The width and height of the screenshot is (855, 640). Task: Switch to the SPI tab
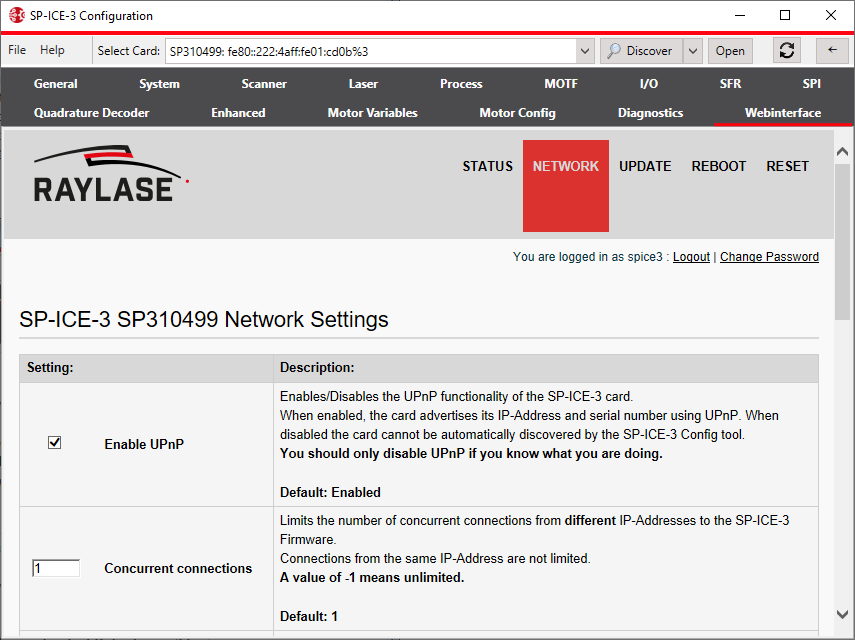(811, 84)
